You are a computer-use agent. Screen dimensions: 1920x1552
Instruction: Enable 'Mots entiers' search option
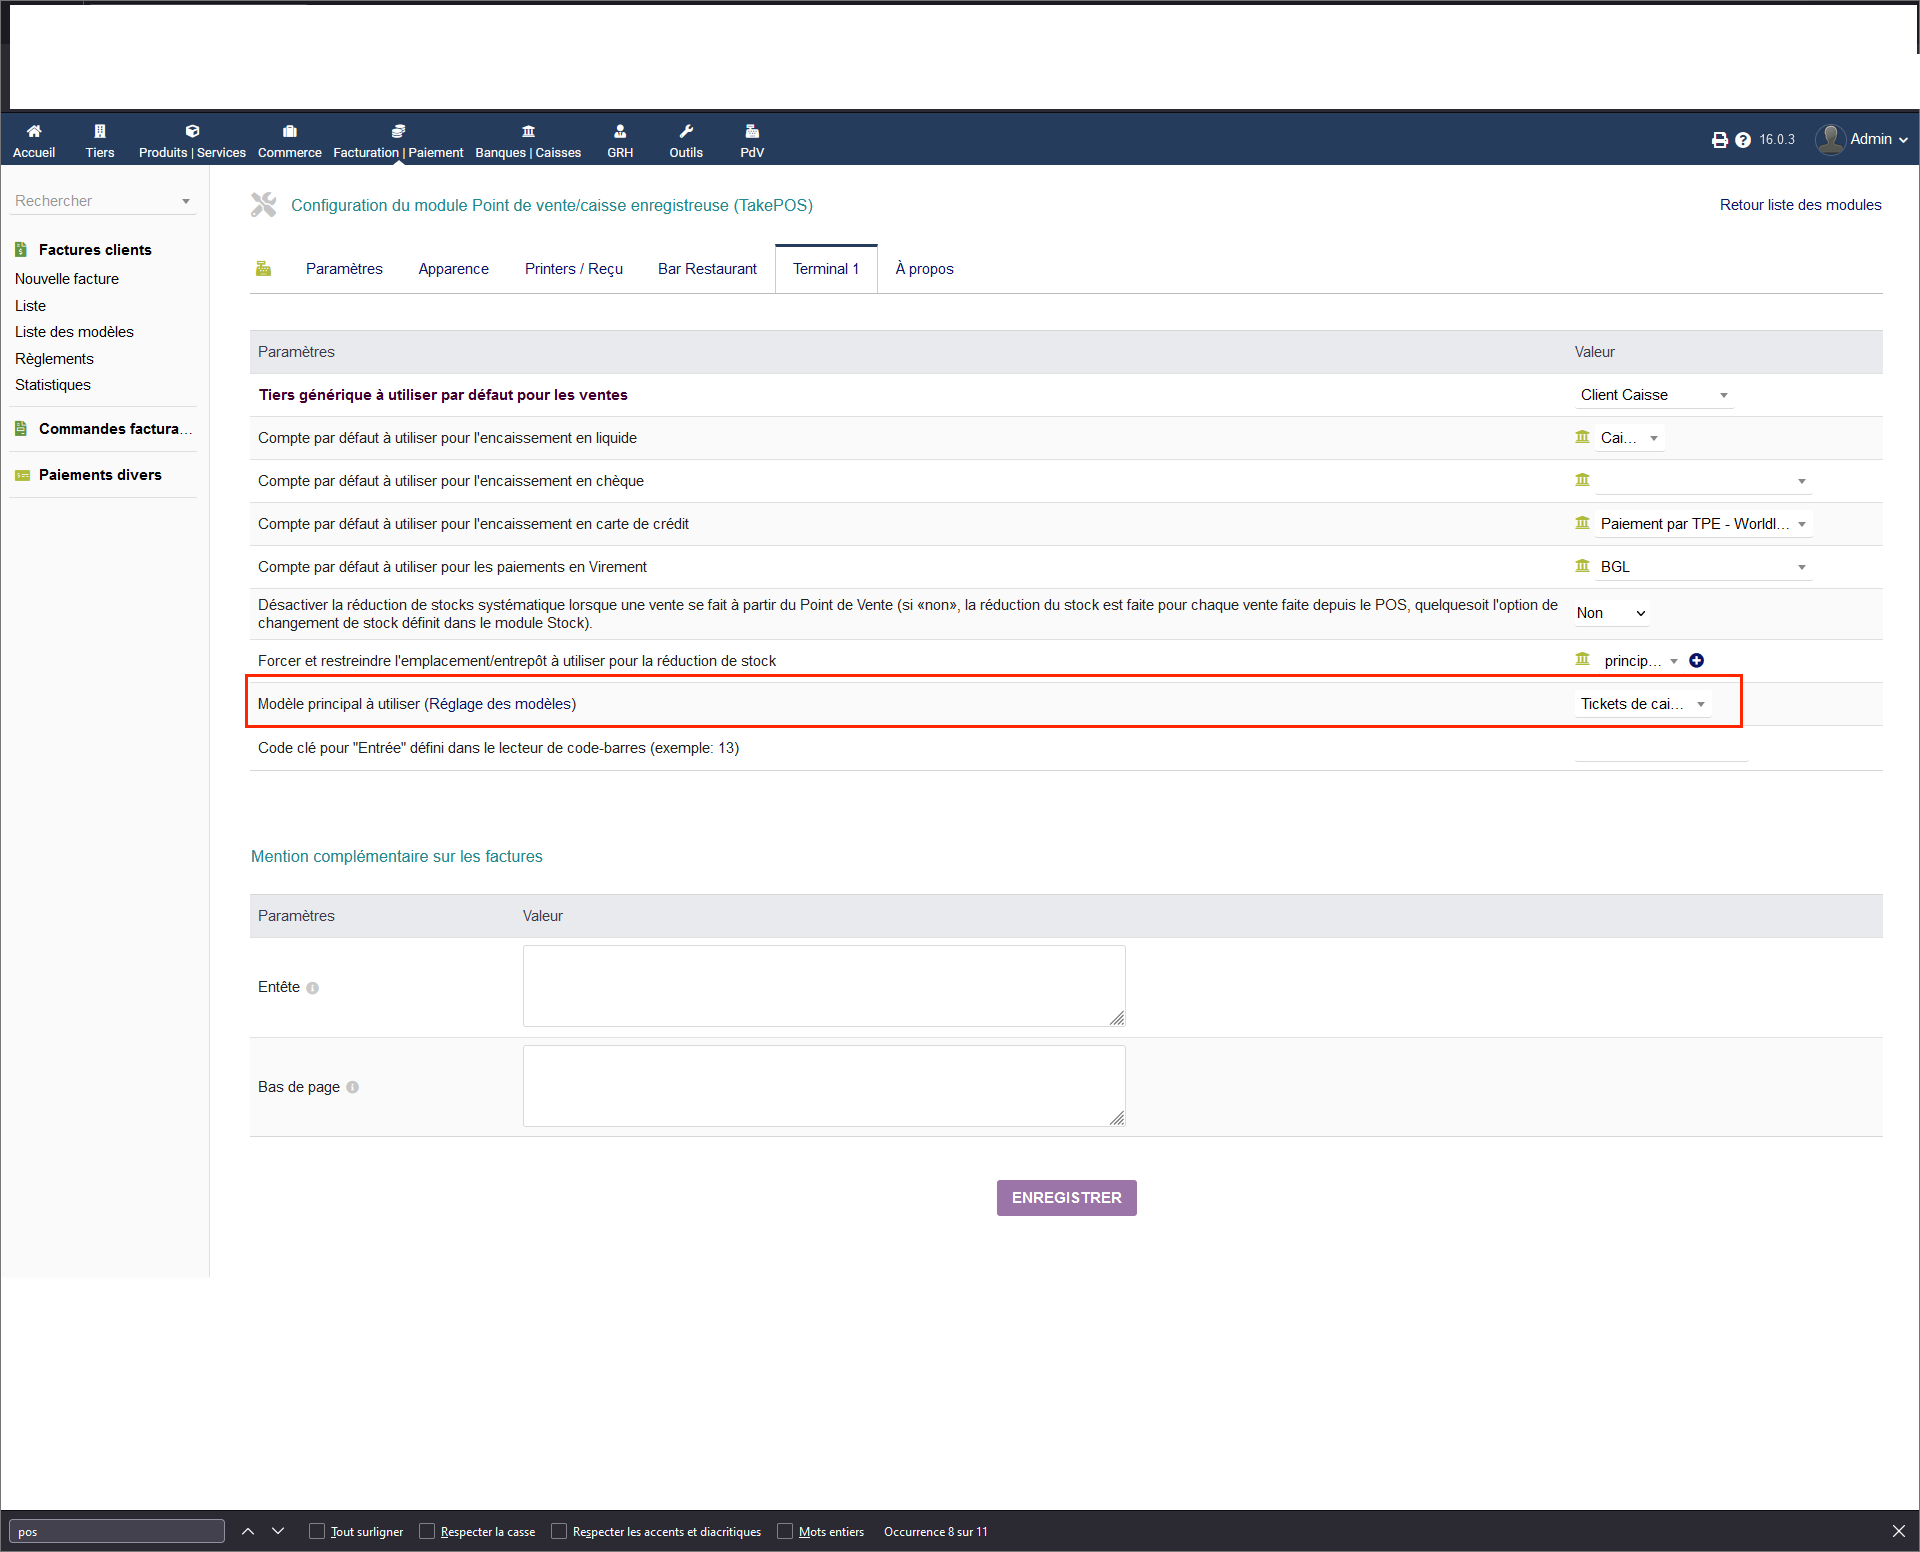[x=786, y=1530]
